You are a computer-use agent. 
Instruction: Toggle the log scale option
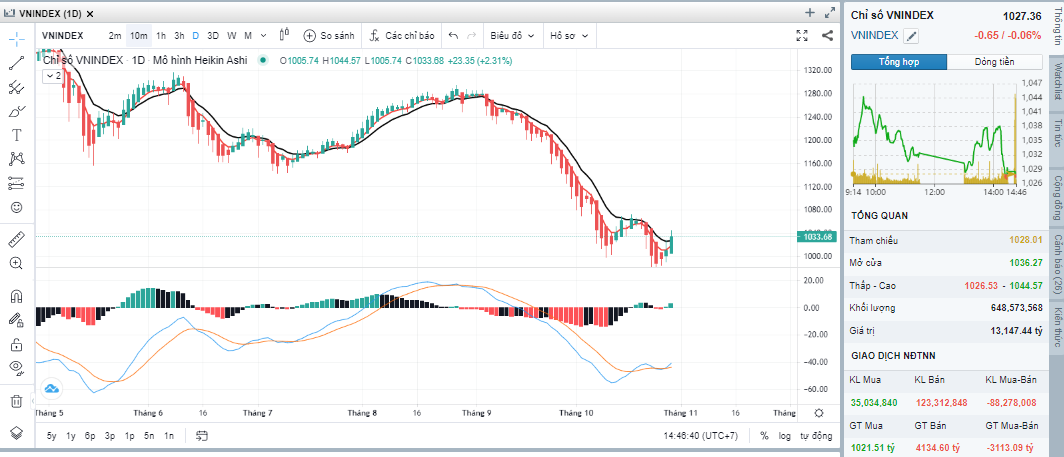(x=784, y=436)
